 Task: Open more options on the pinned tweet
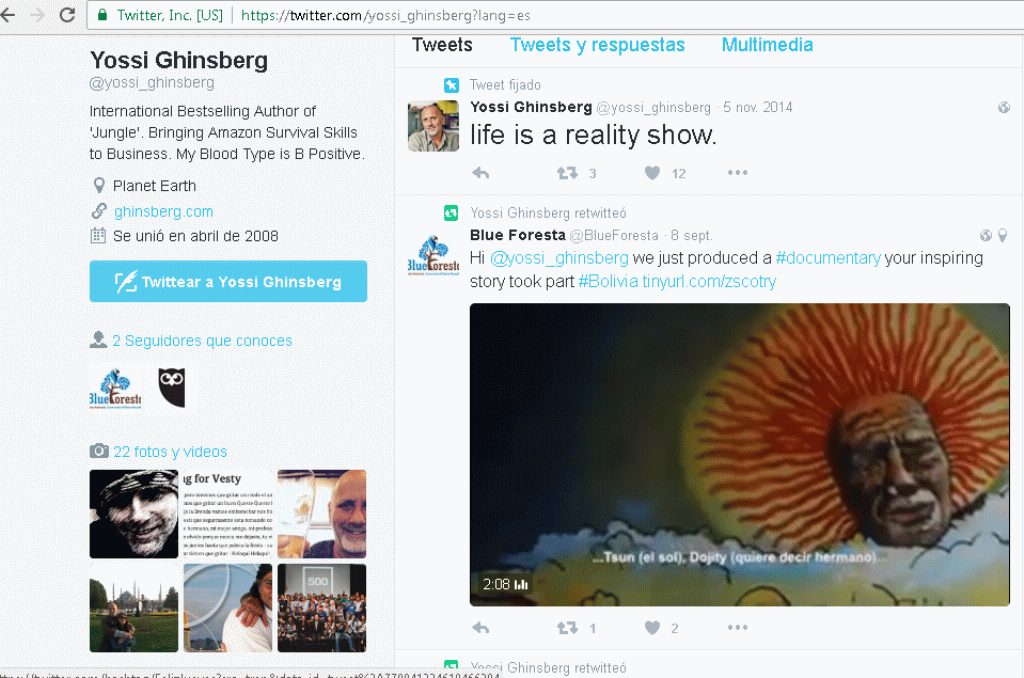tap(737, 172)
